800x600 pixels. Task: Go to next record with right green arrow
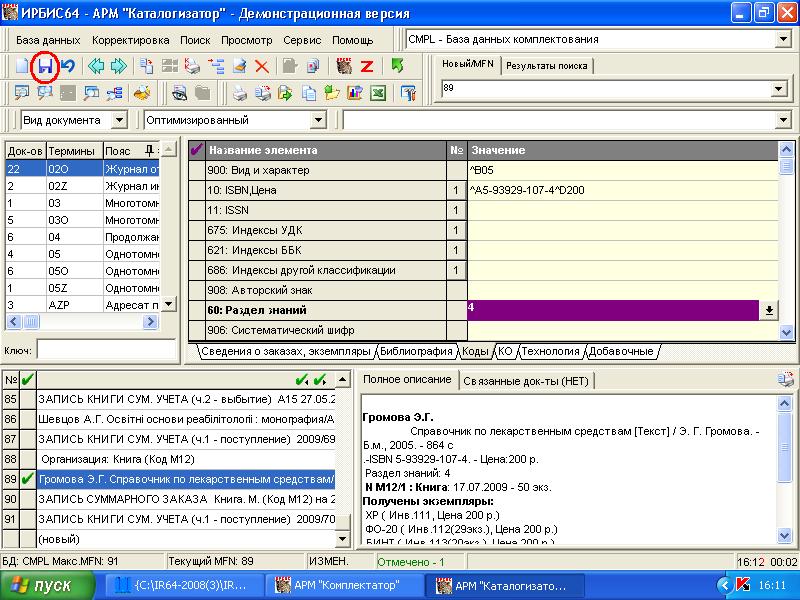point(118,67)
